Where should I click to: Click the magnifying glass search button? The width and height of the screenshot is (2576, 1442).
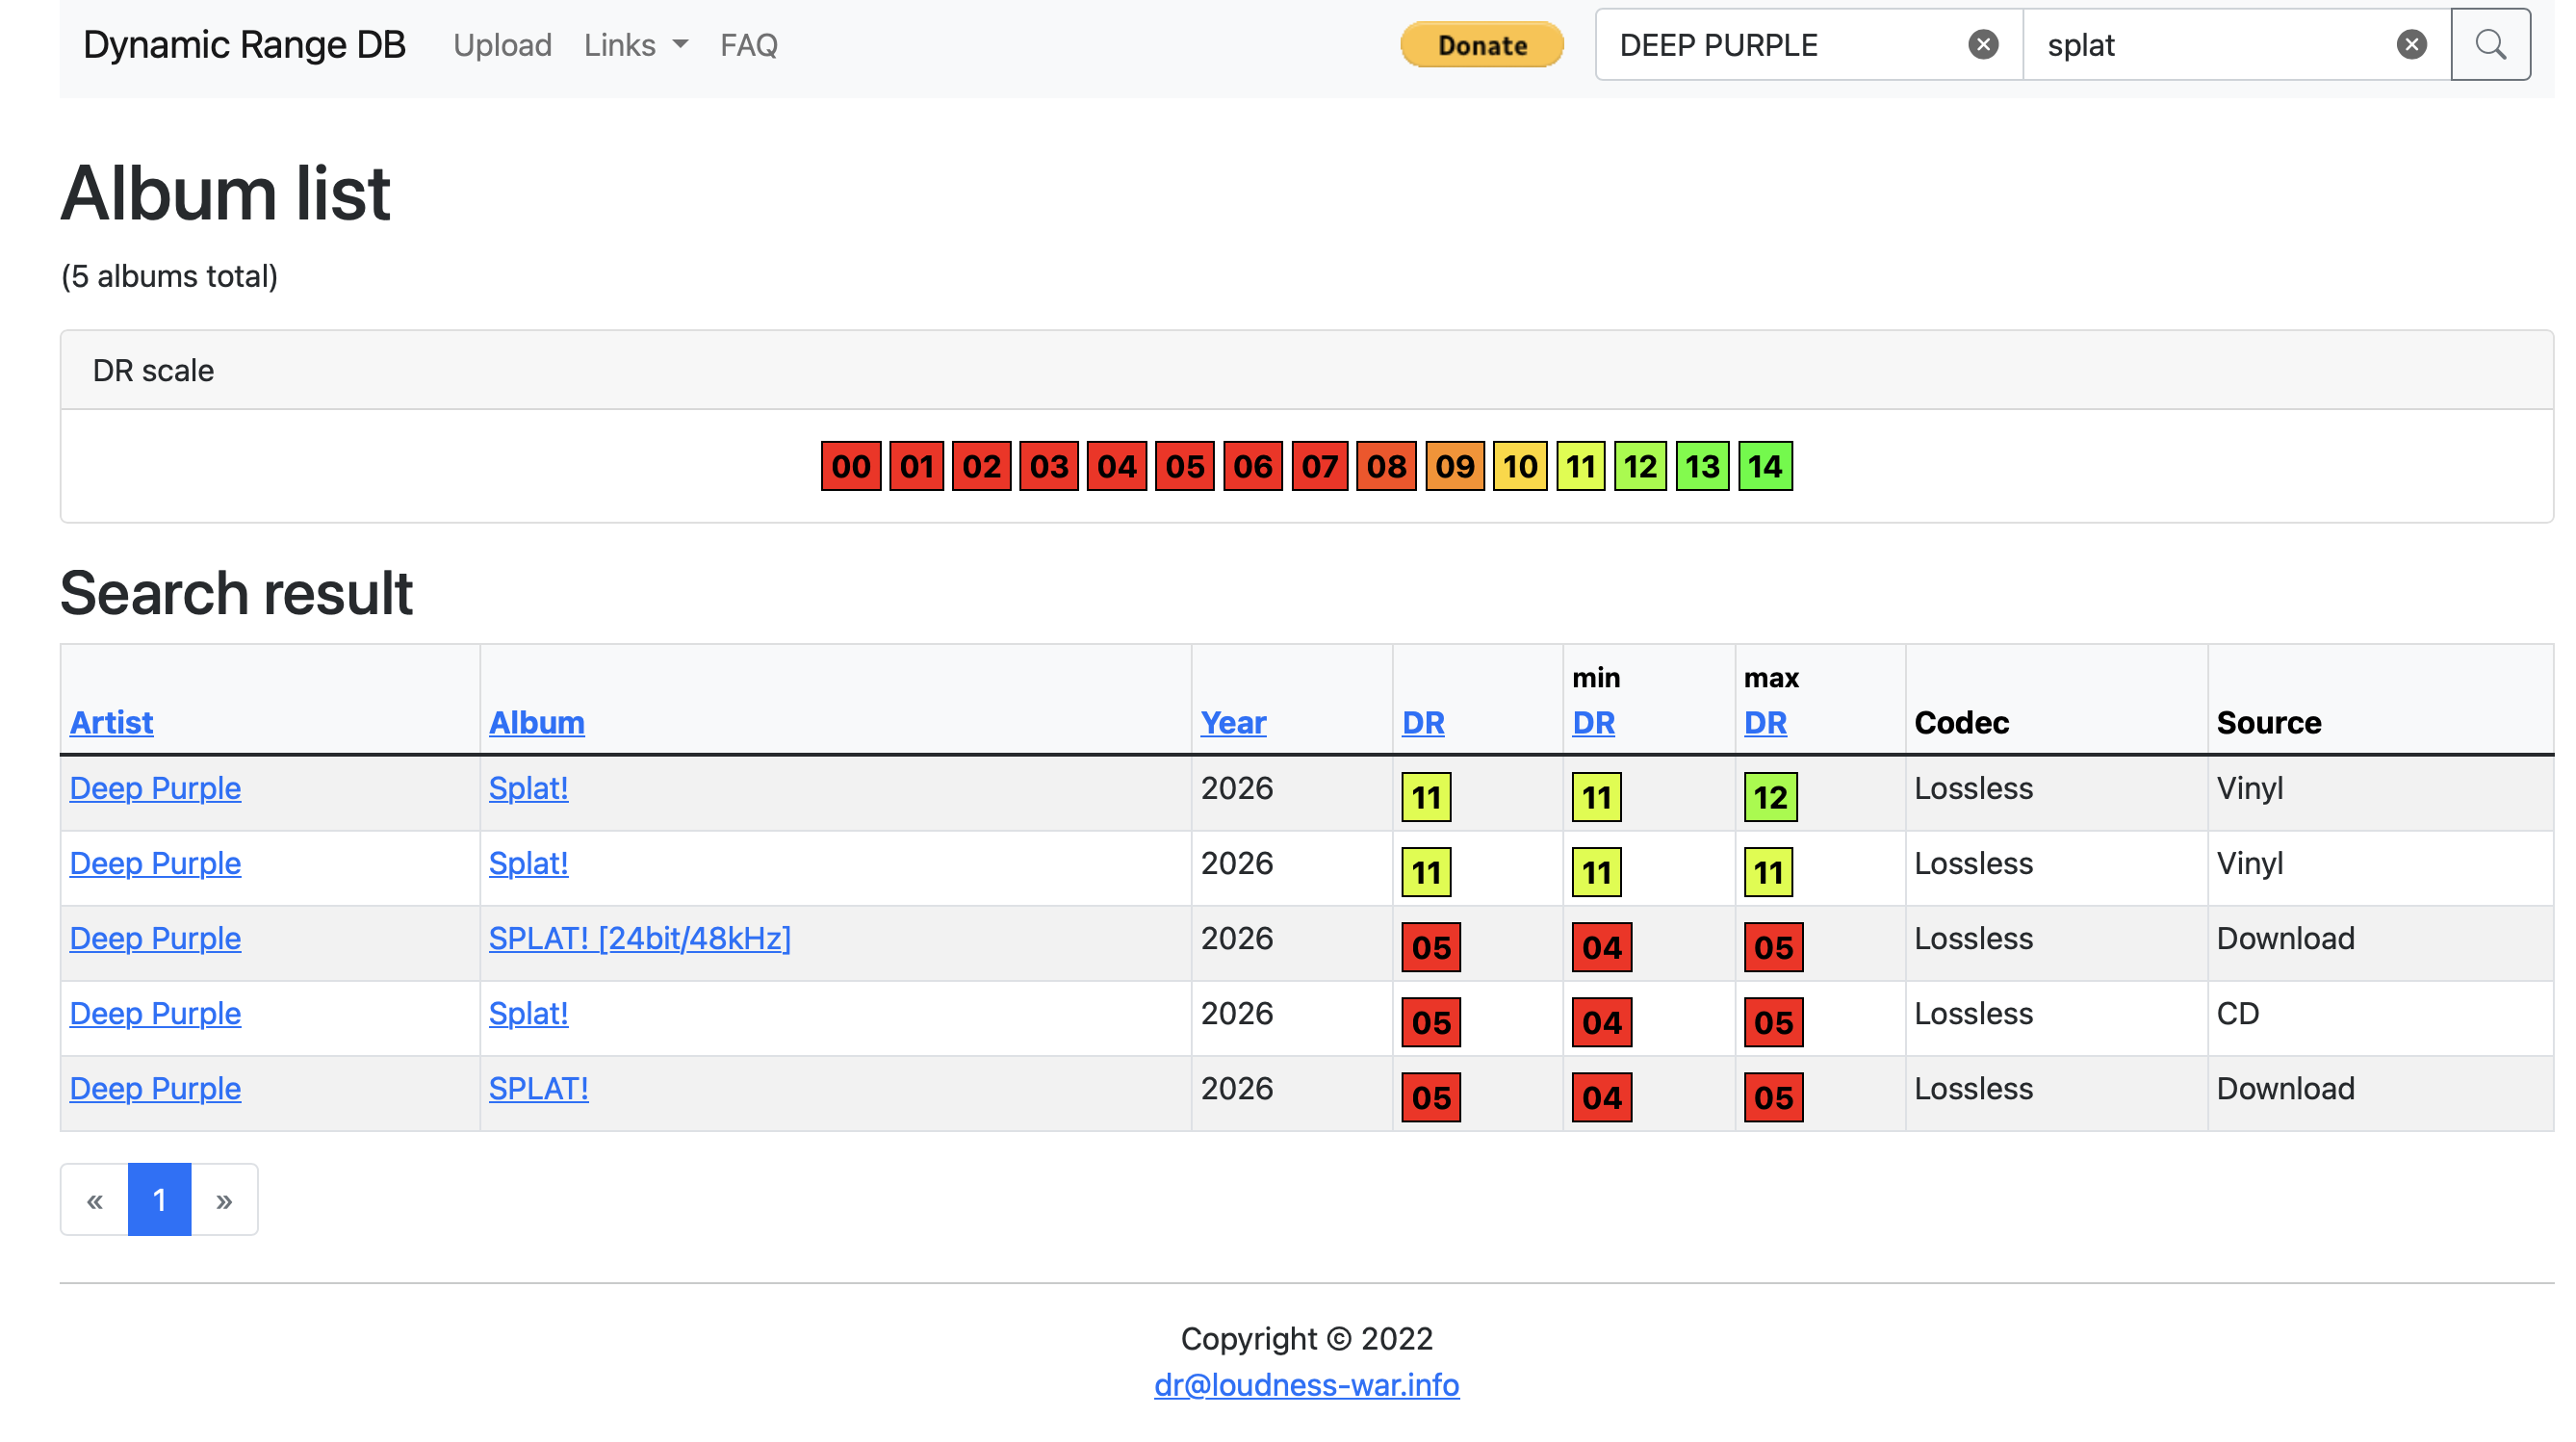(x=2490, y=45)
